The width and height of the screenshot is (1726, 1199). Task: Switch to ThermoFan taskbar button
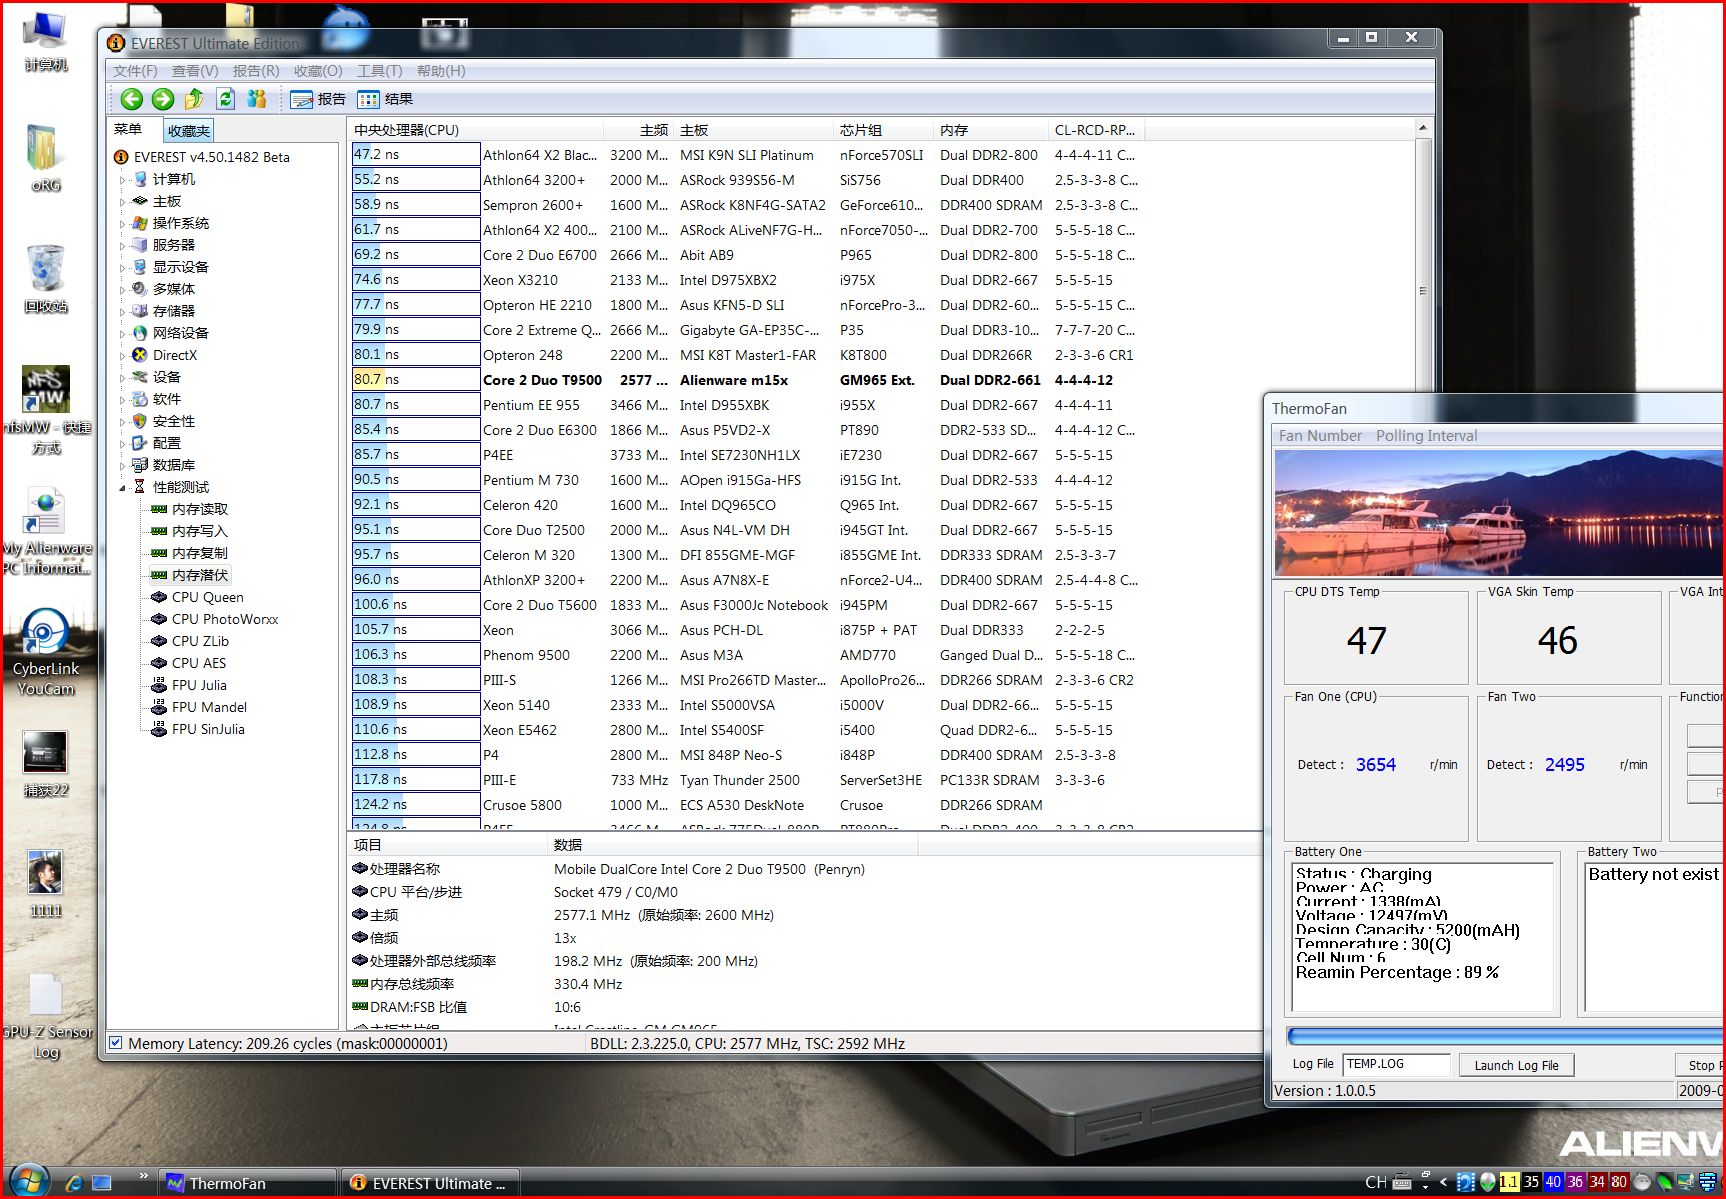(248, 1183)
